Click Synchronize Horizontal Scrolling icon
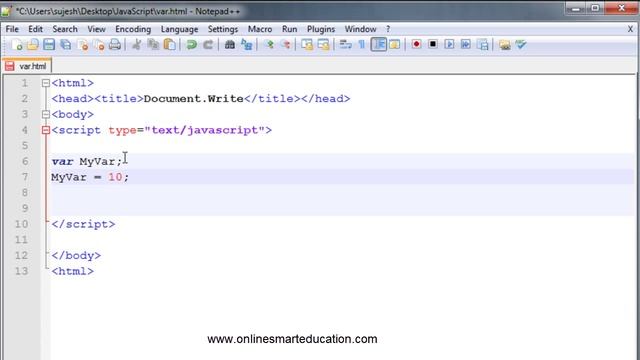The image size is (640, 360). click(x=323, y=44)
